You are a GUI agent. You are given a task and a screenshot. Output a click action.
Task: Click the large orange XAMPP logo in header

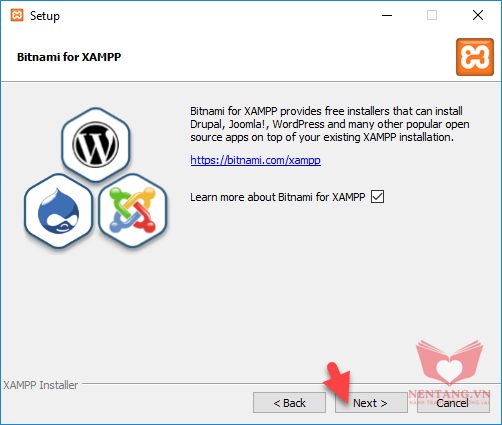(475, 57)
